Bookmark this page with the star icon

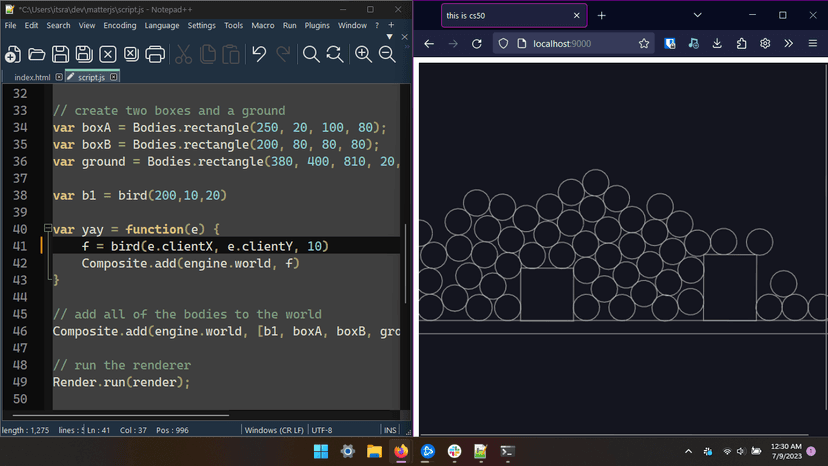[x=644, y=44]
